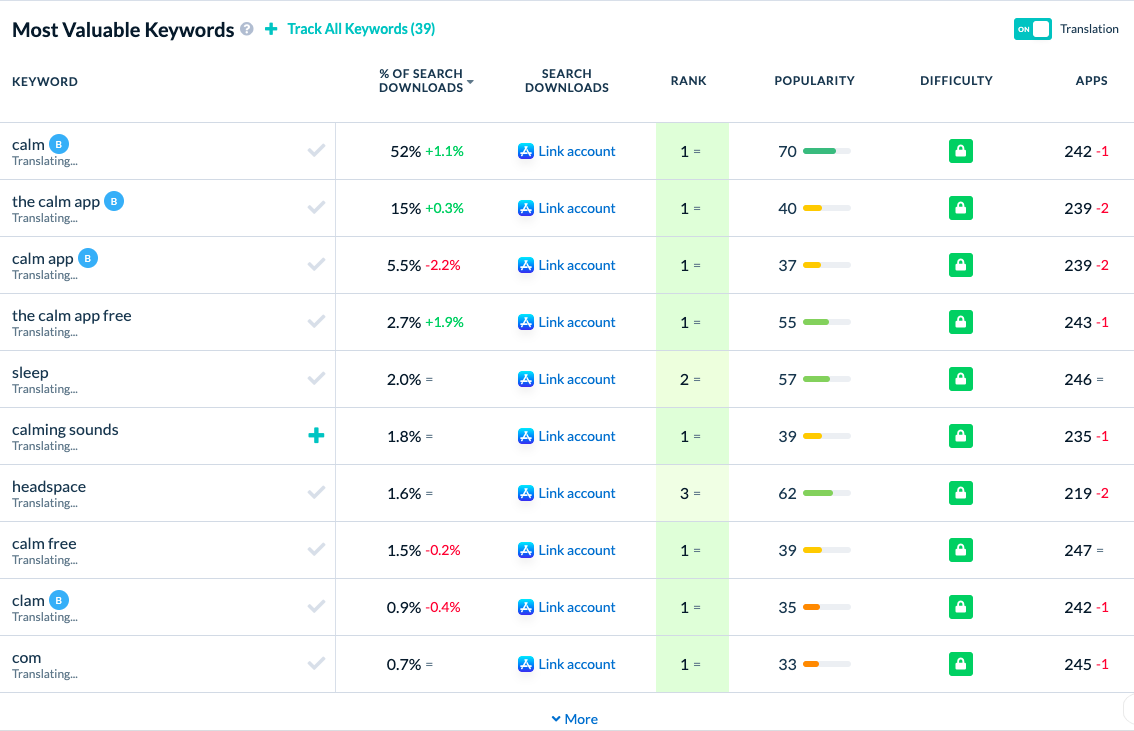
Task: Click the popularity bar for calm keyword
Action: 827,151
